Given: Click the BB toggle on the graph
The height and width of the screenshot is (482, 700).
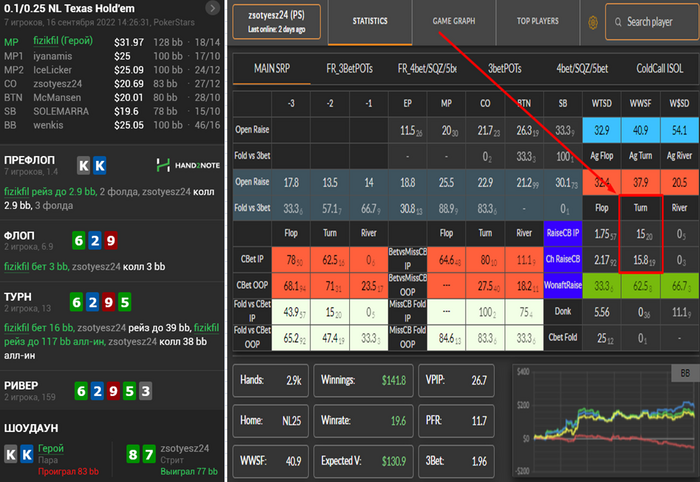Looking at the screenshot, I should tap(685, 373).
